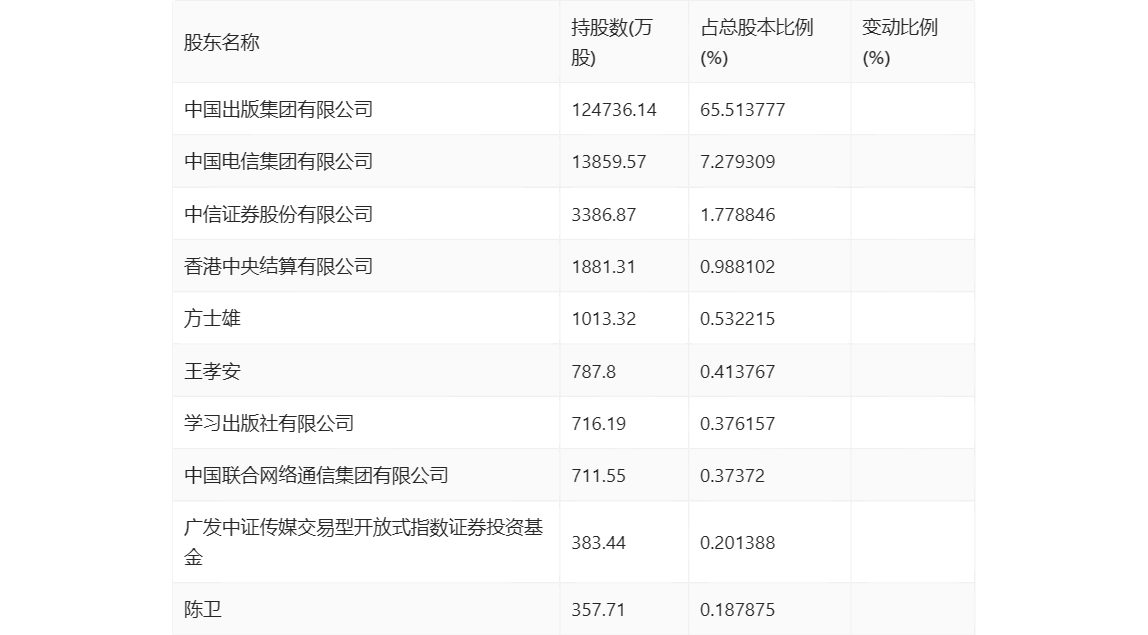Select 中国出版集团有限公司 shareholder name
The height and width of the screenshot is (635, 1148).
click(x=278, y=109)
